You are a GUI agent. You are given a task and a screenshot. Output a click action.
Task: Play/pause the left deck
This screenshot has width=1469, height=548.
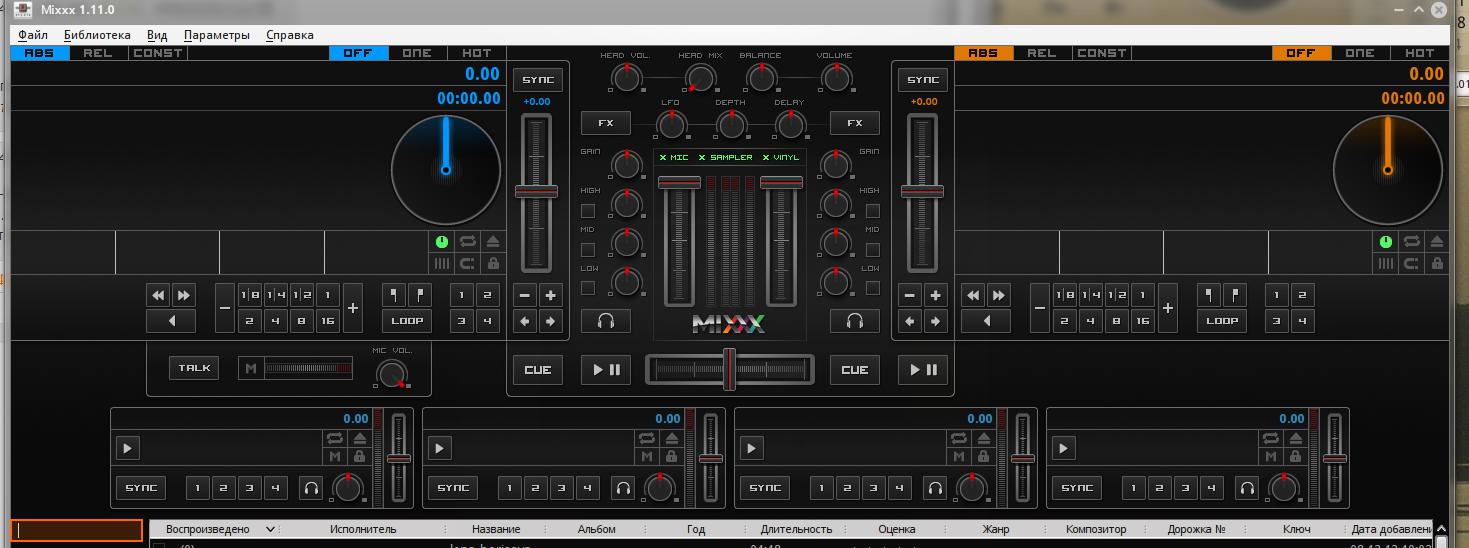[606, 370]
